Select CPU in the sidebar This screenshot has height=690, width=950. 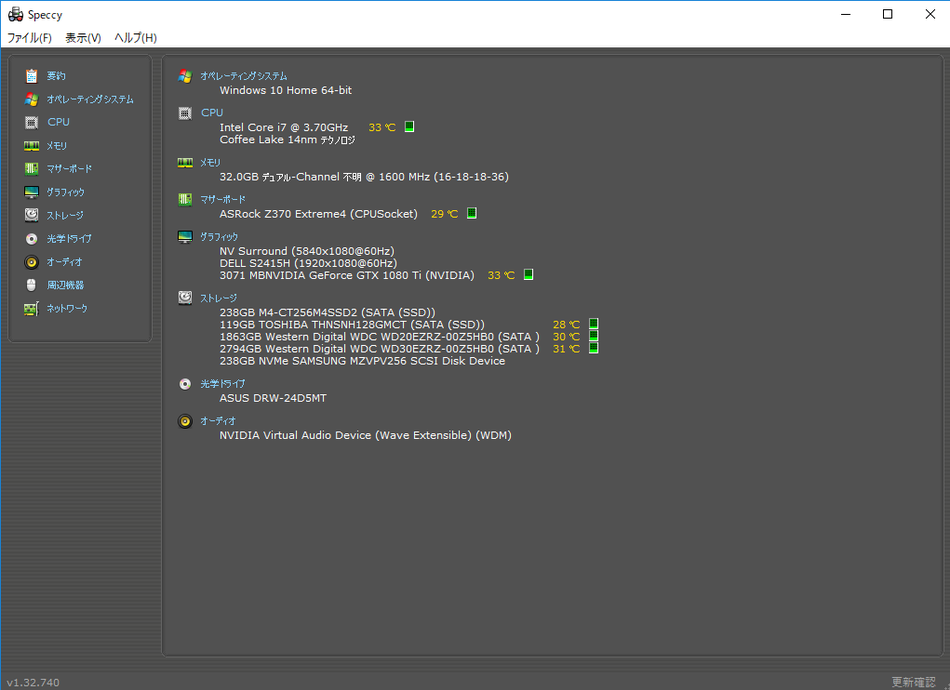tap(59, 122)
